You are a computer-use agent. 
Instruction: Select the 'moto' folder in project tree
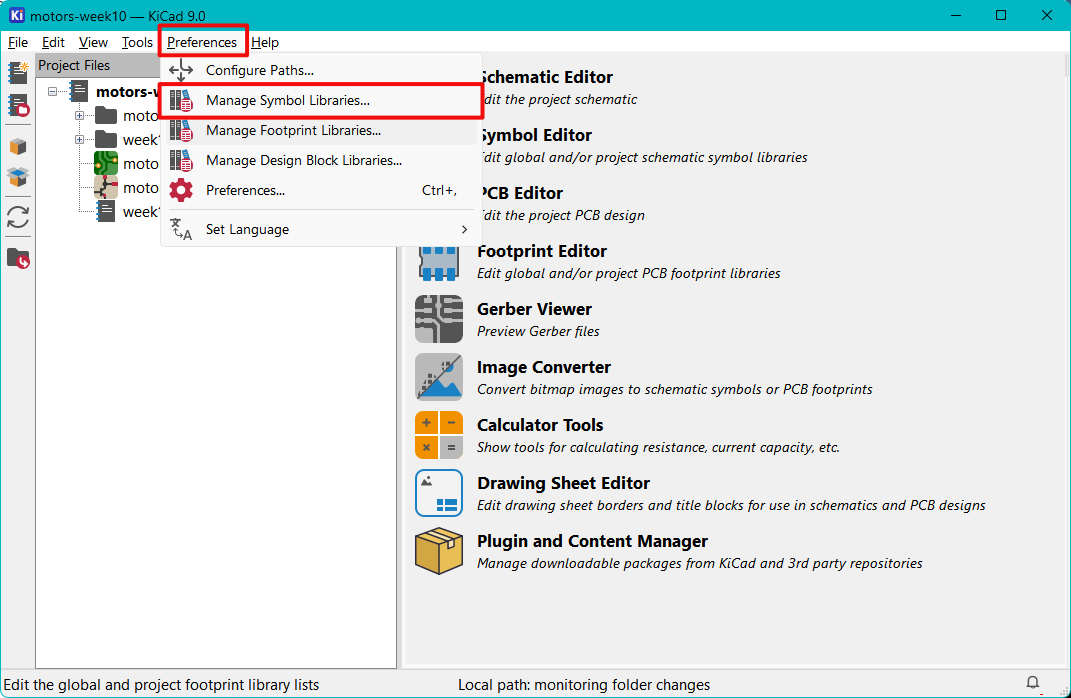coord(126,115)
